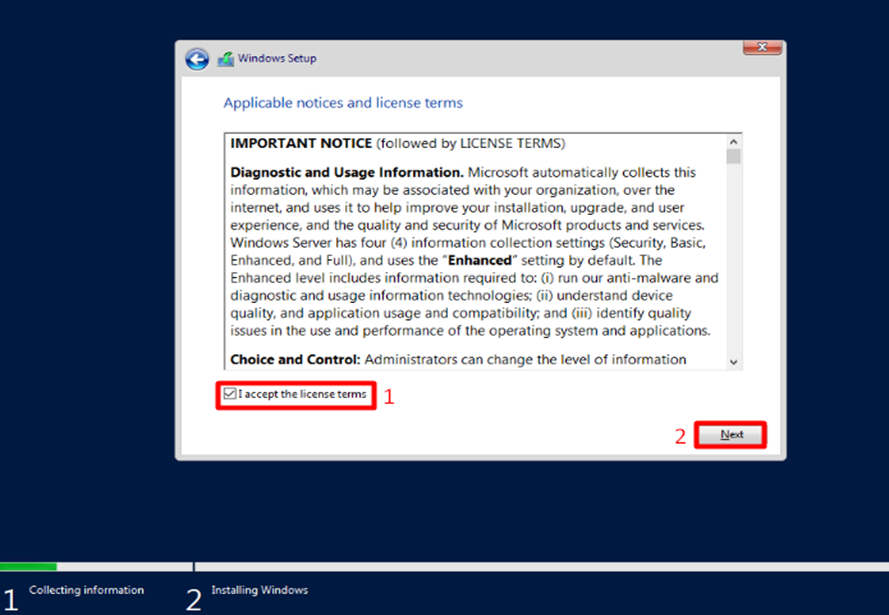Click the 'Applicable notices and license terms' heading

[x=343, y=103]
